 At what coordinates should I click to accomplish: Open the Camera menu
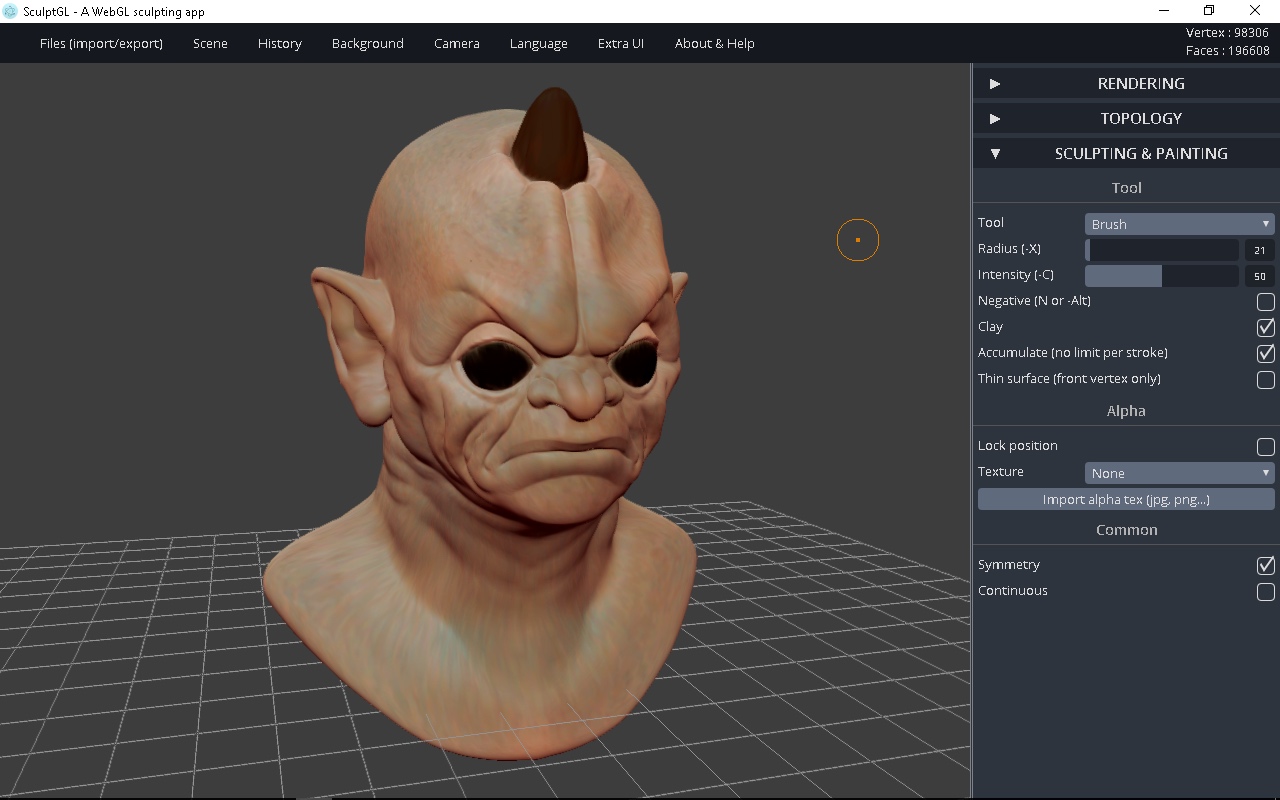click(x=457, y=43)
